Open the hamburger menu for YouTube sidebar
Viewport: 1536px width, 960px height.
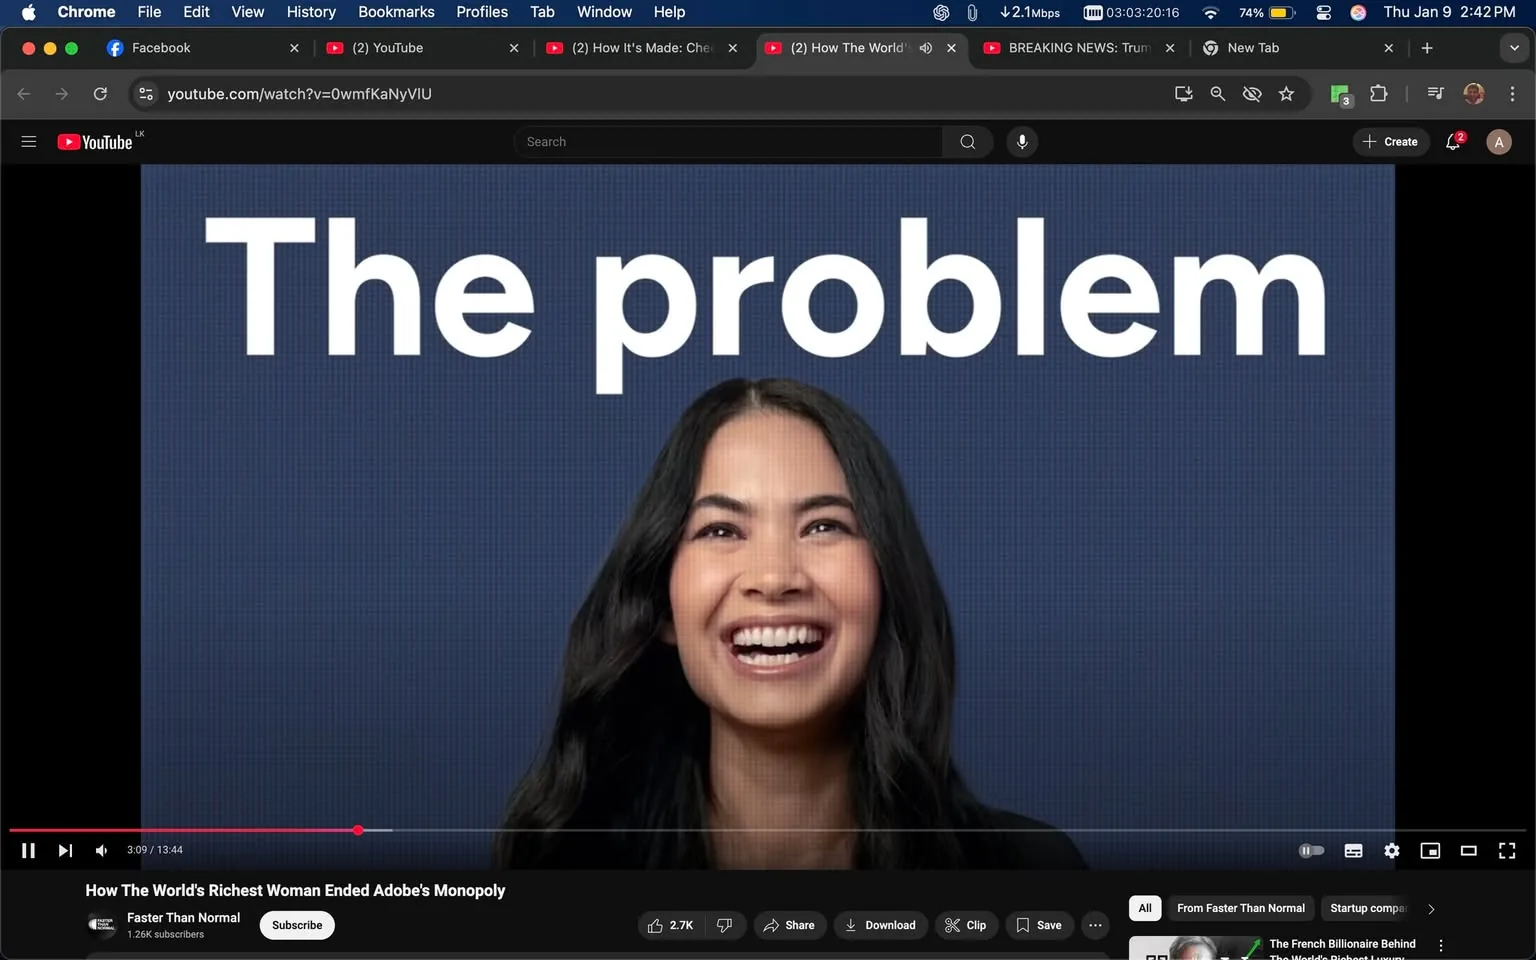[28, 141]
